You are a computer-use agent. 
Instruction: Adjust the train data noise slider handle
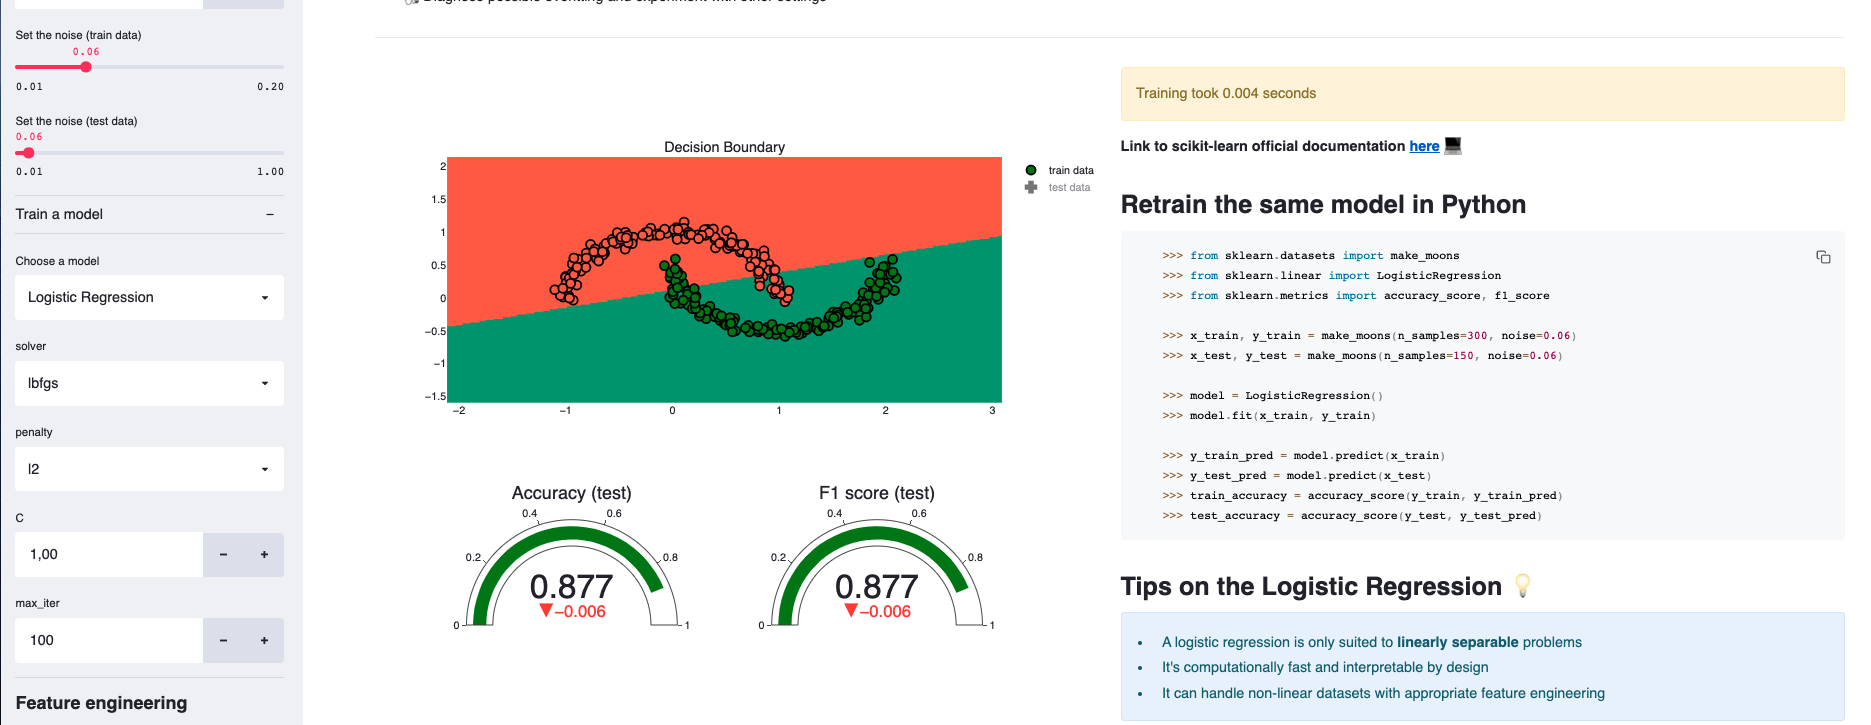tap(86, 67)
